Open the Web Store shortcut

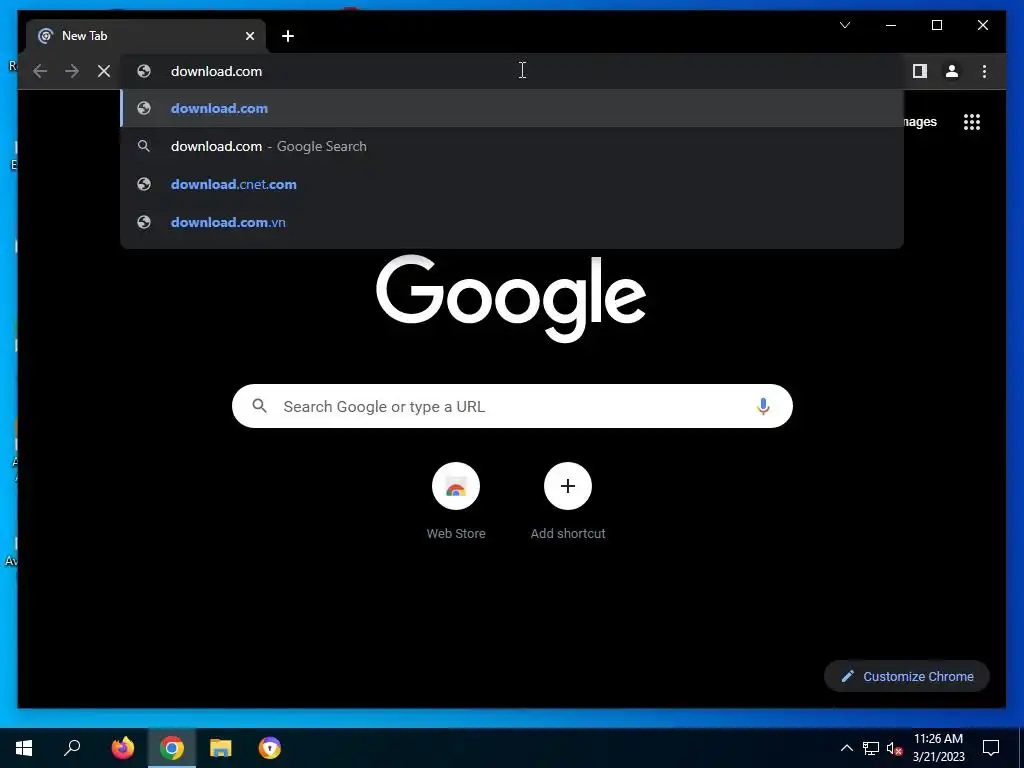[x=456, y=501]
